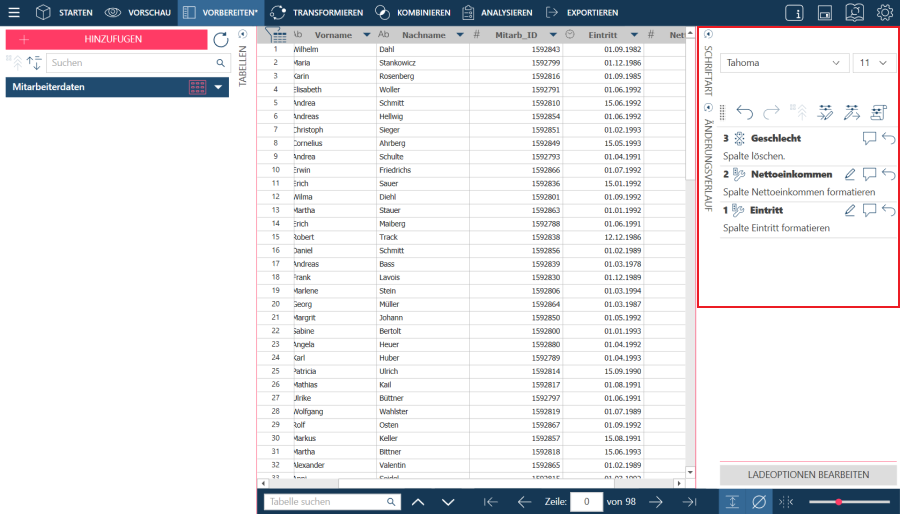The height and width of the screenshot is (514, 900).
Task: Open the hamburger main menu
Action: point(14,13)
